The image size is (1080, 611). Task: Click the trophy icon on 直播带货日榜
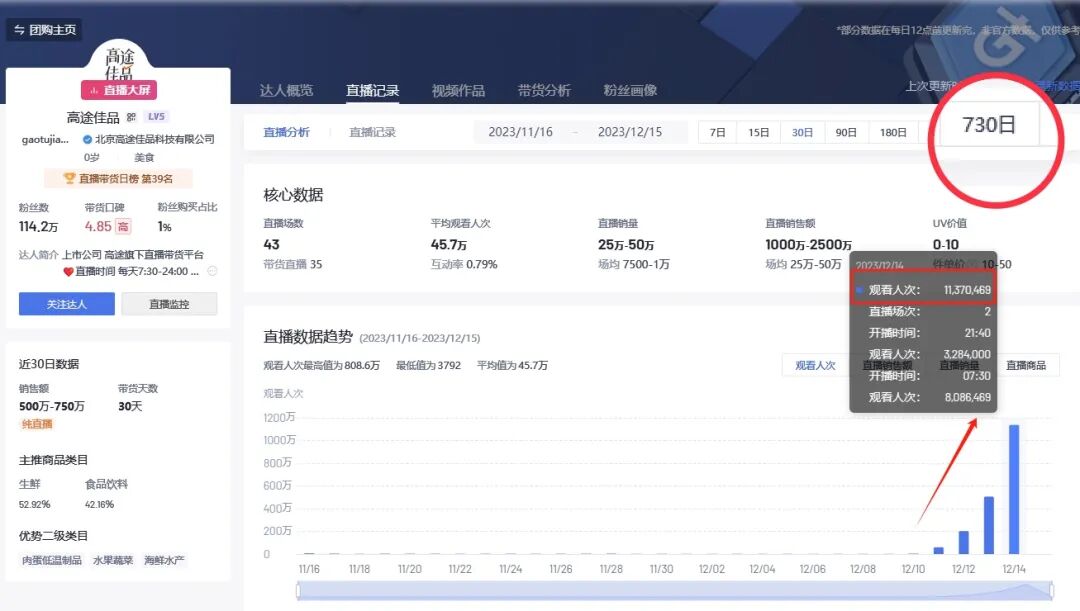pyautogui.click(x=69, y=178)
